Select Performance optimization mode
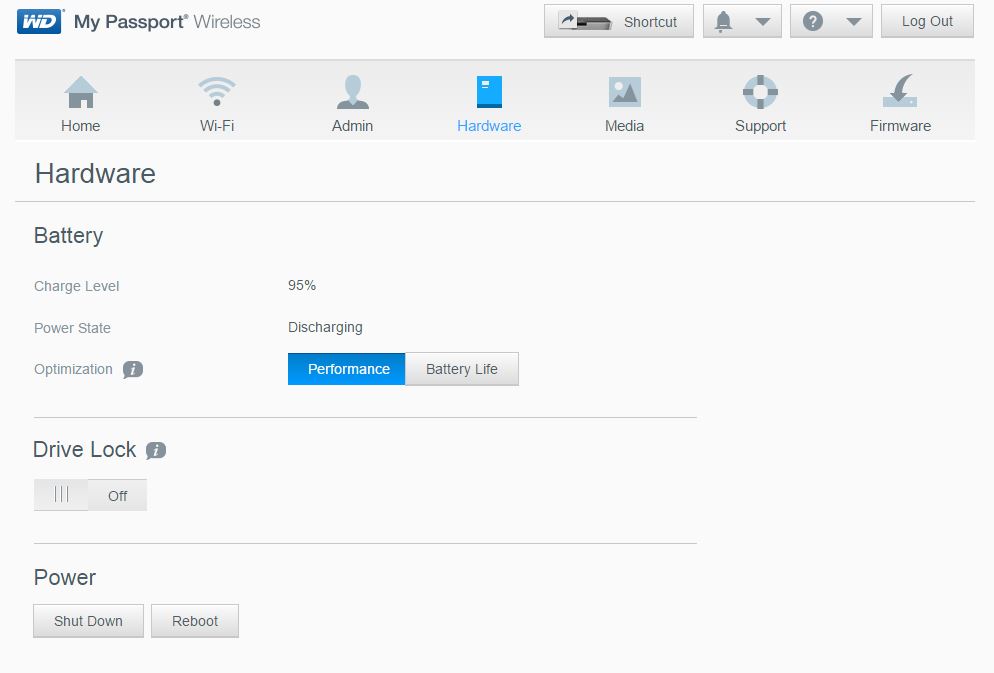The width and height of the screenshot is (994, 673). (x=346, y=369)
